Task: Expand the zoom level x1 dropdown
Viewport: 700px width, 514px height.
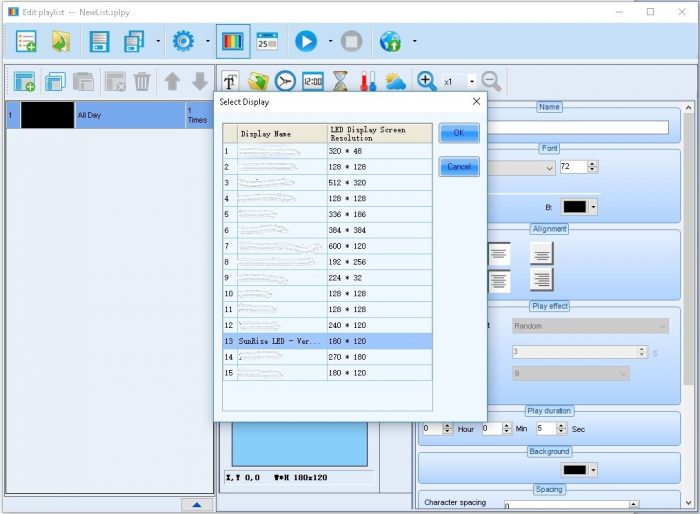Action: pos(472,81)
